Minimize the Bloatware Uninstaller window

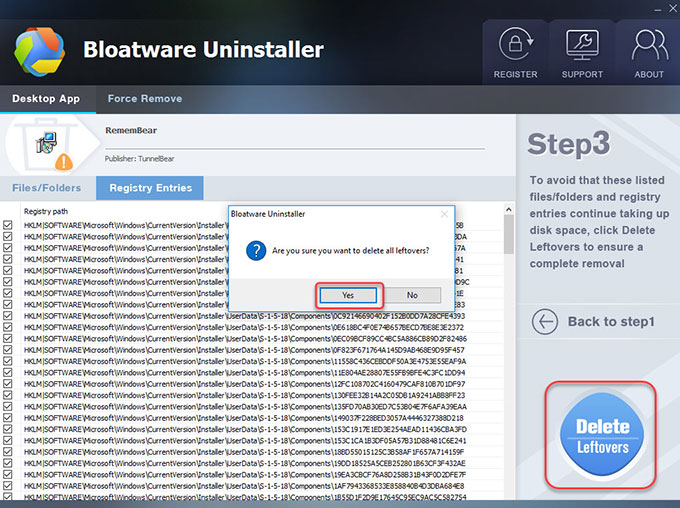pyautogui.click(x=658, y=10)
